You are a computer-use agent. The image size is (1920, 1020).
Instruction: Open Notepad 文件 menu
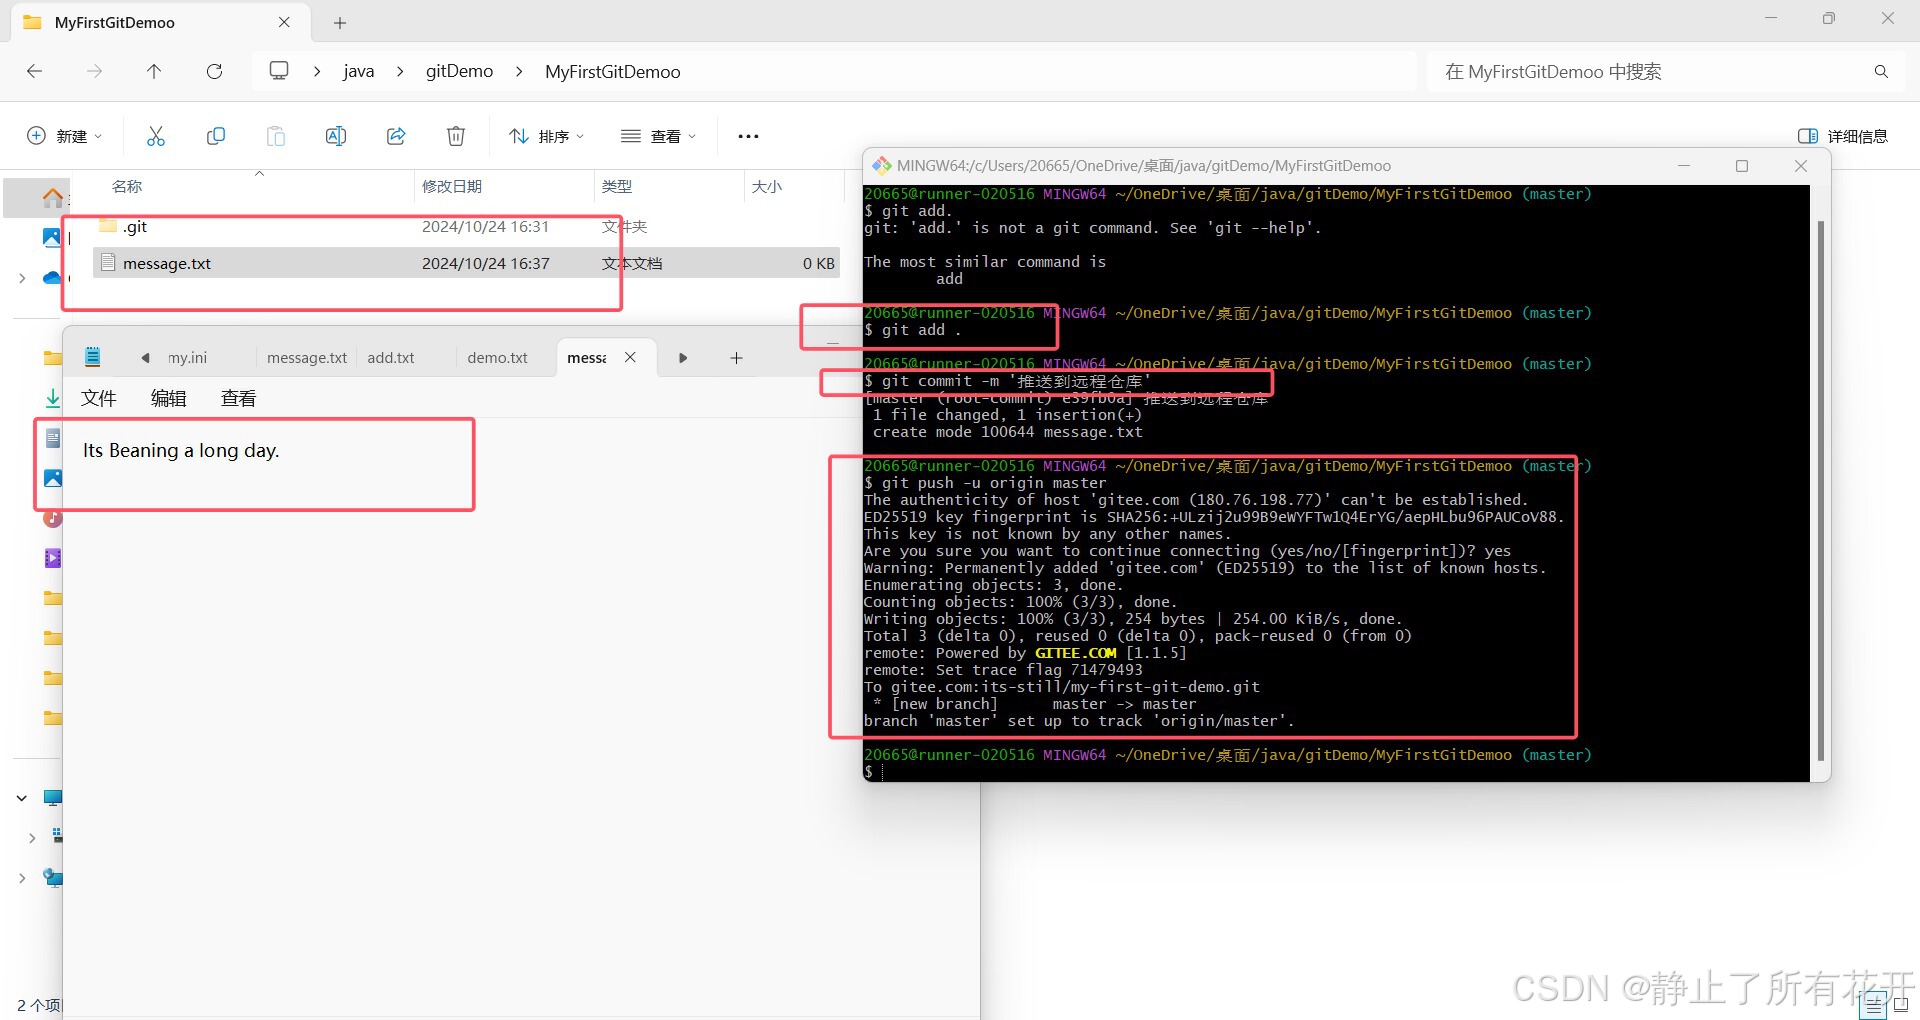point(99,398)
